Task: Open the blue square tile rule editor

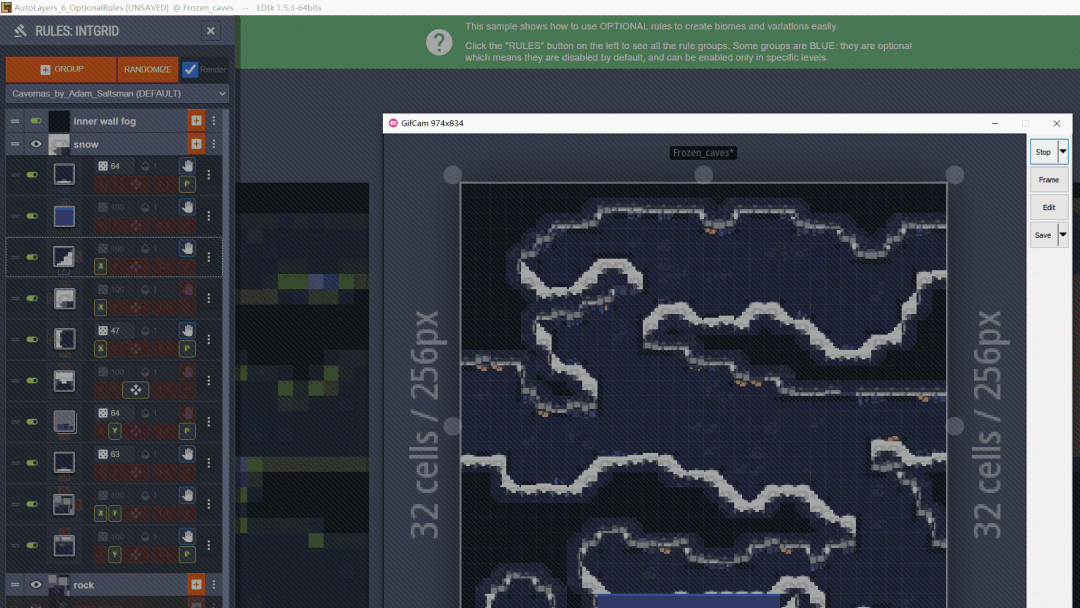Action: [64, 216]
